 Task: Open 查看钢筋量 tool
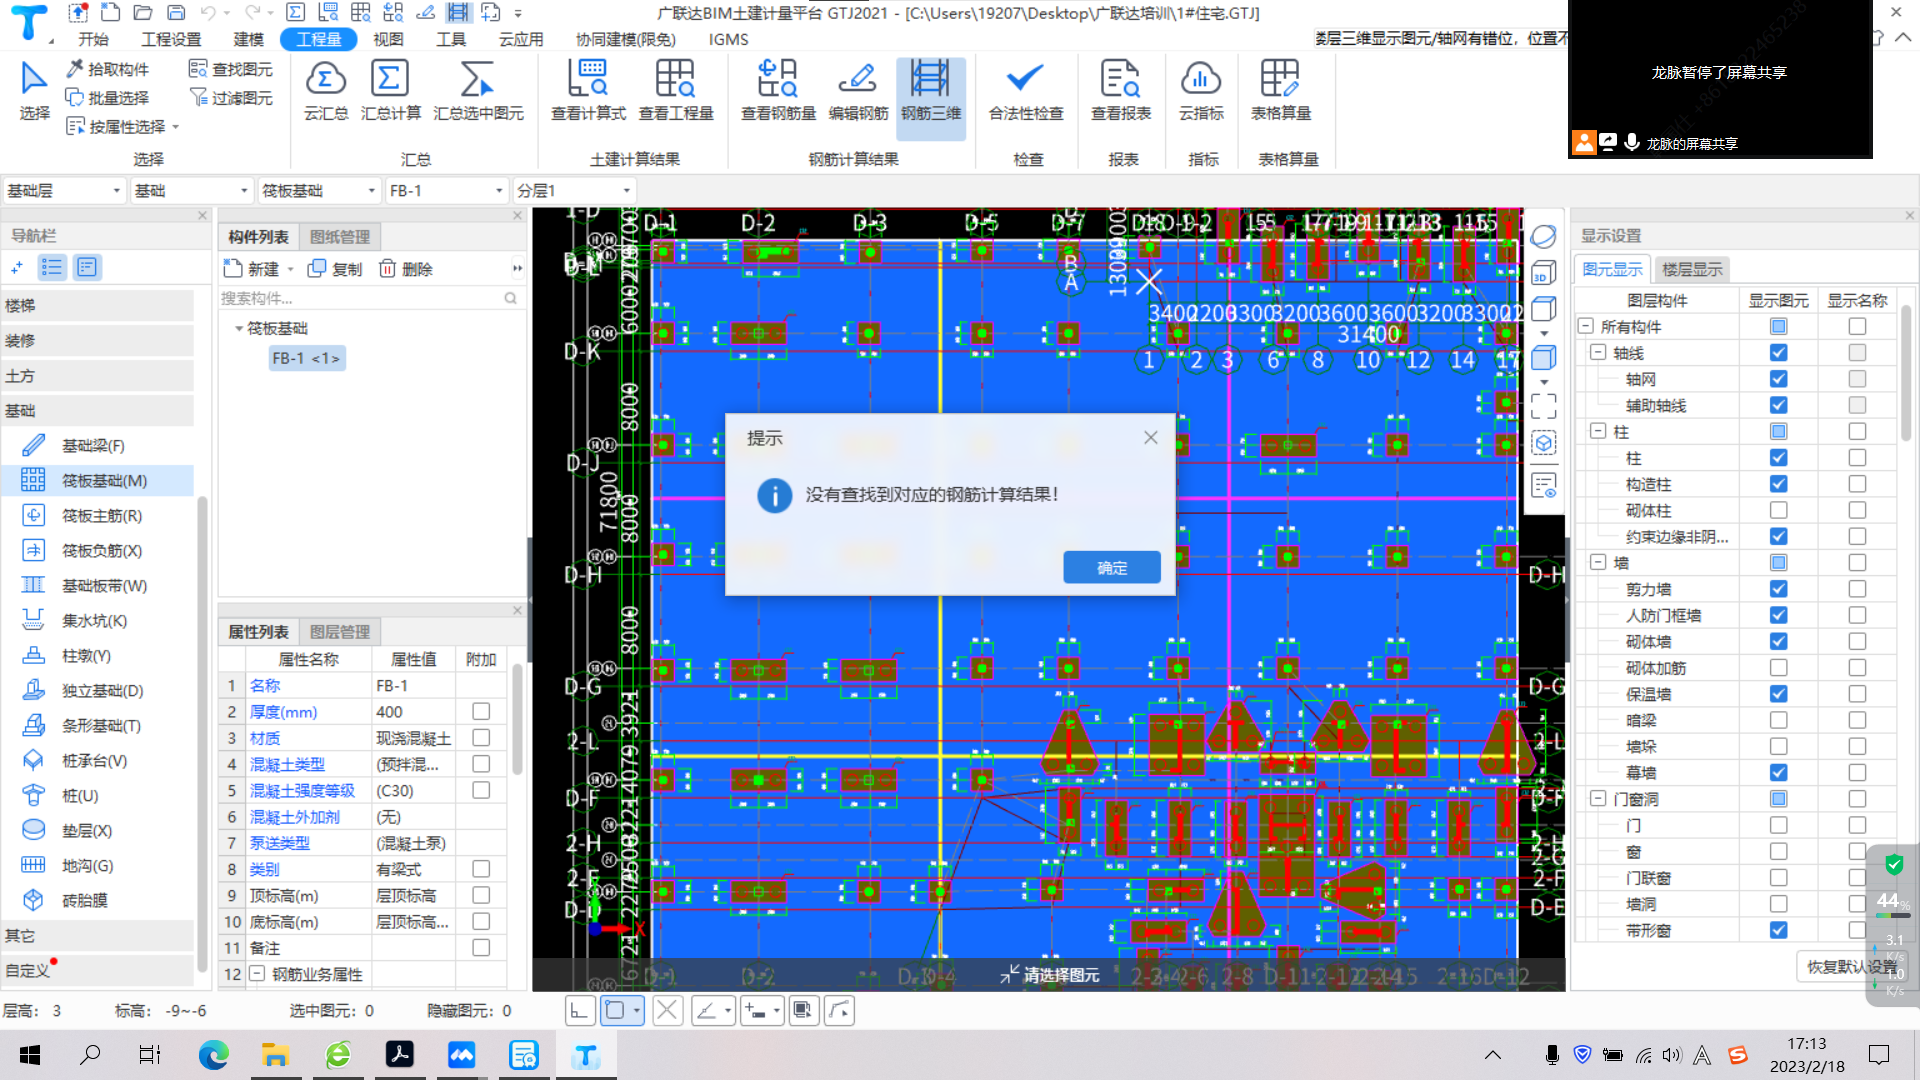click(778, 90)
